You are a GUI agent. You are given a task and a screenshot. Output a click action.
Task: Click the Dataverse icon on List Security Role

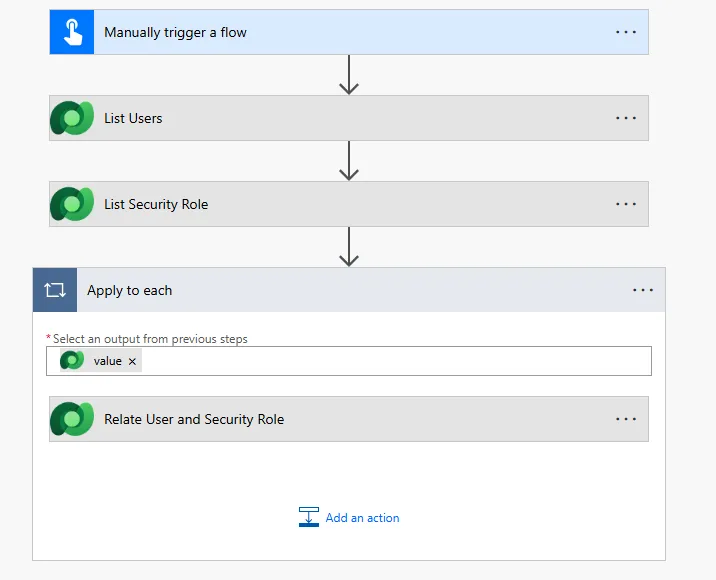pos(72,204)
